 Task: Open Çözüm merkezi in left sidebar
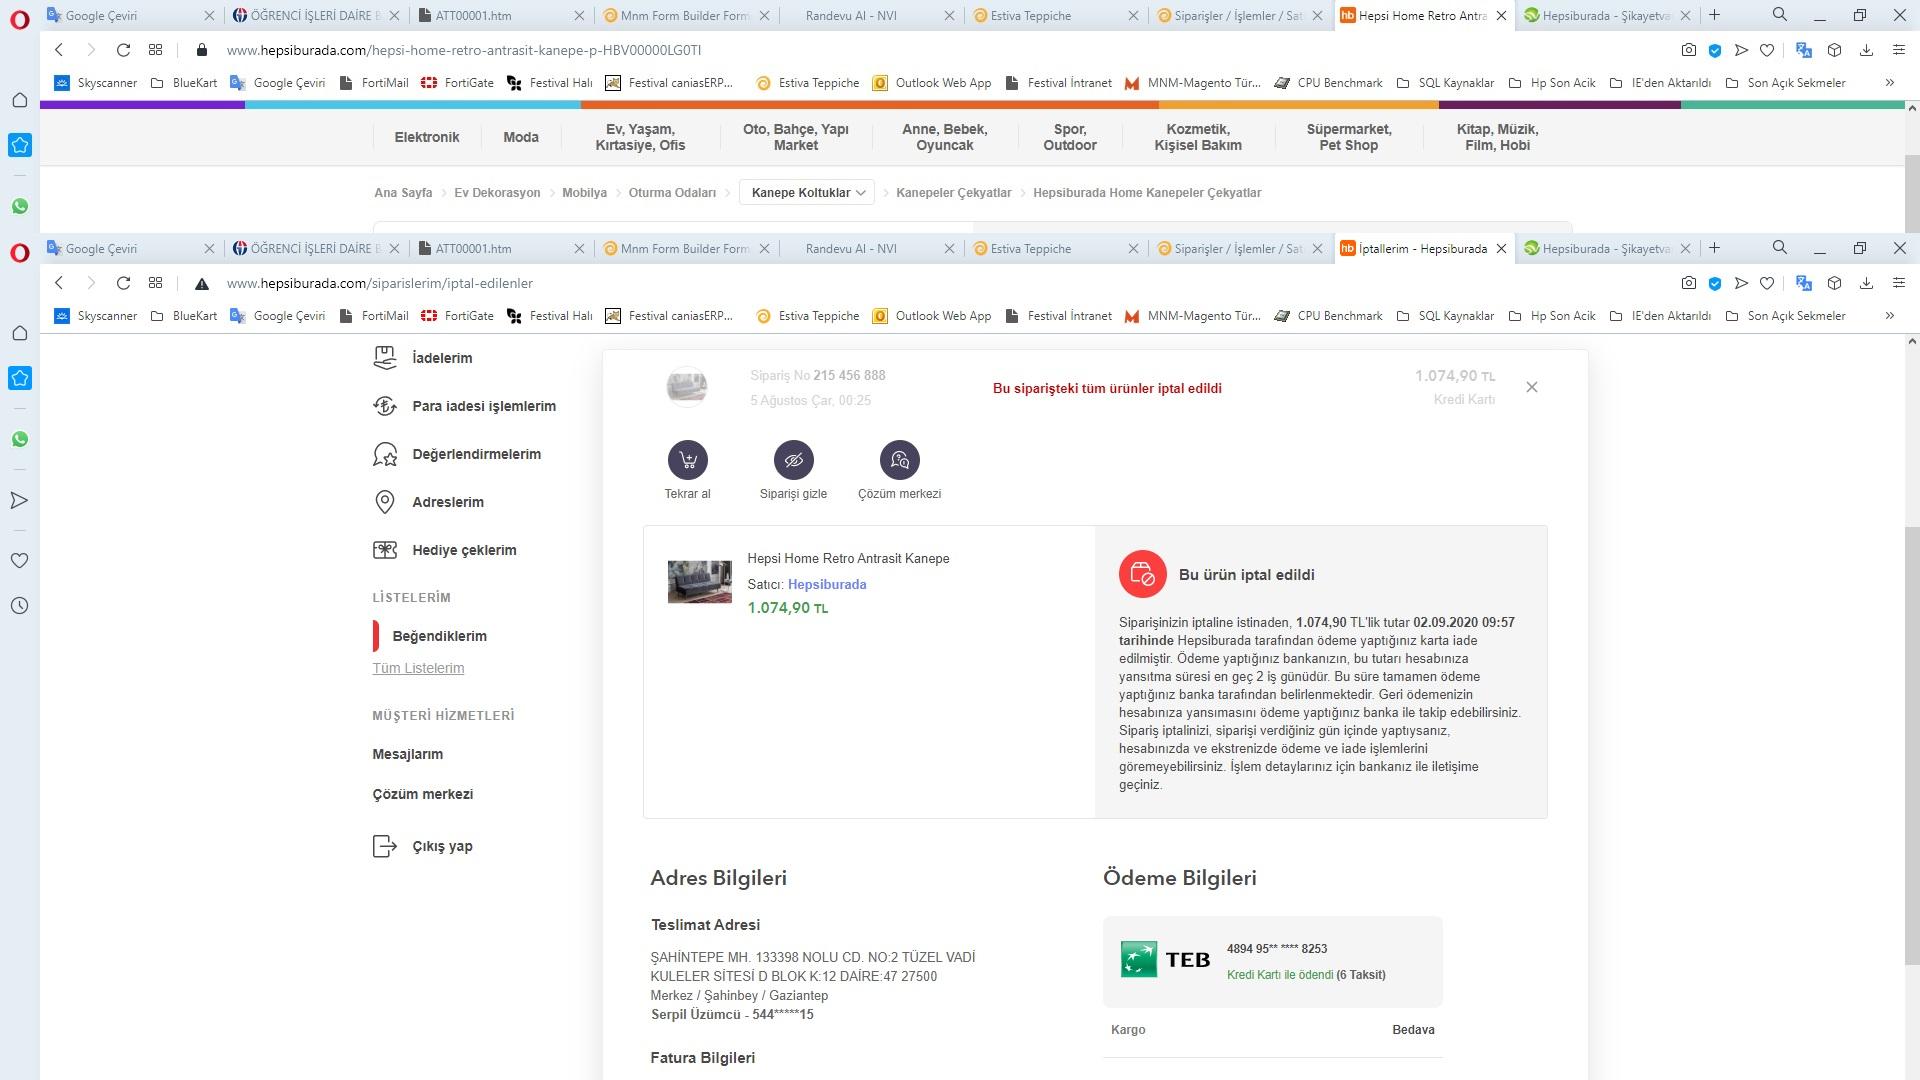422,794
